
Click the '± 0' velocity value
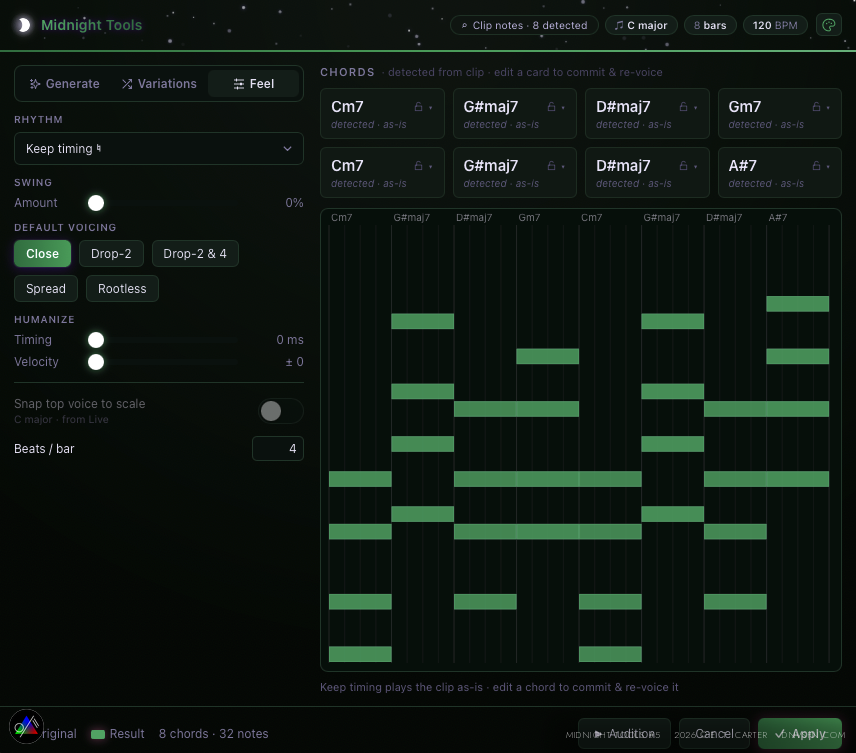pos(294,361)
